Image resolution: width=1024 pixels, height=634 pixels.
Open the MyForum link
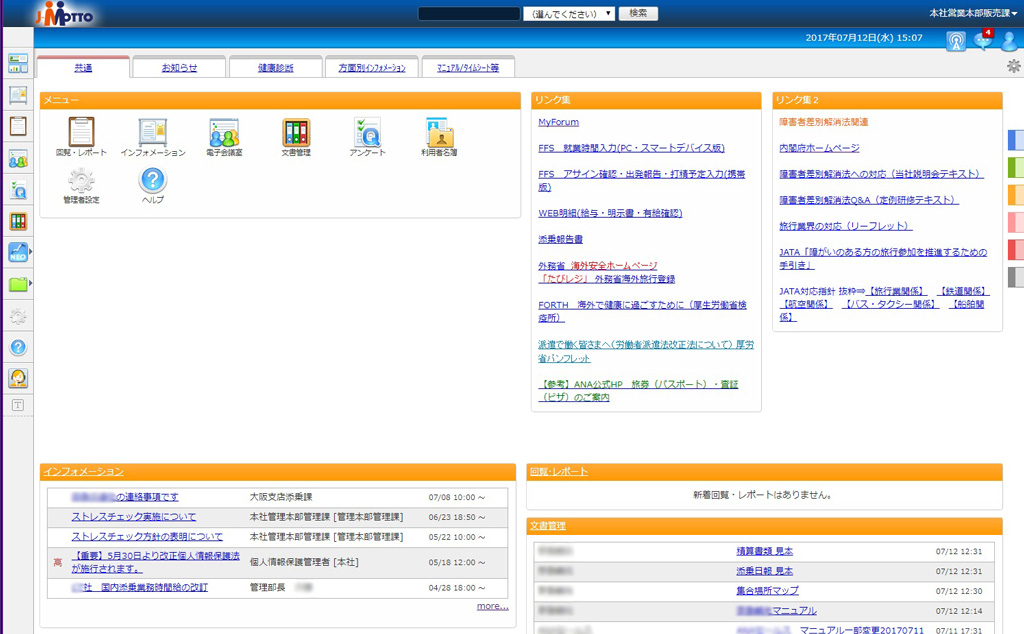click(x=558, y=122)
